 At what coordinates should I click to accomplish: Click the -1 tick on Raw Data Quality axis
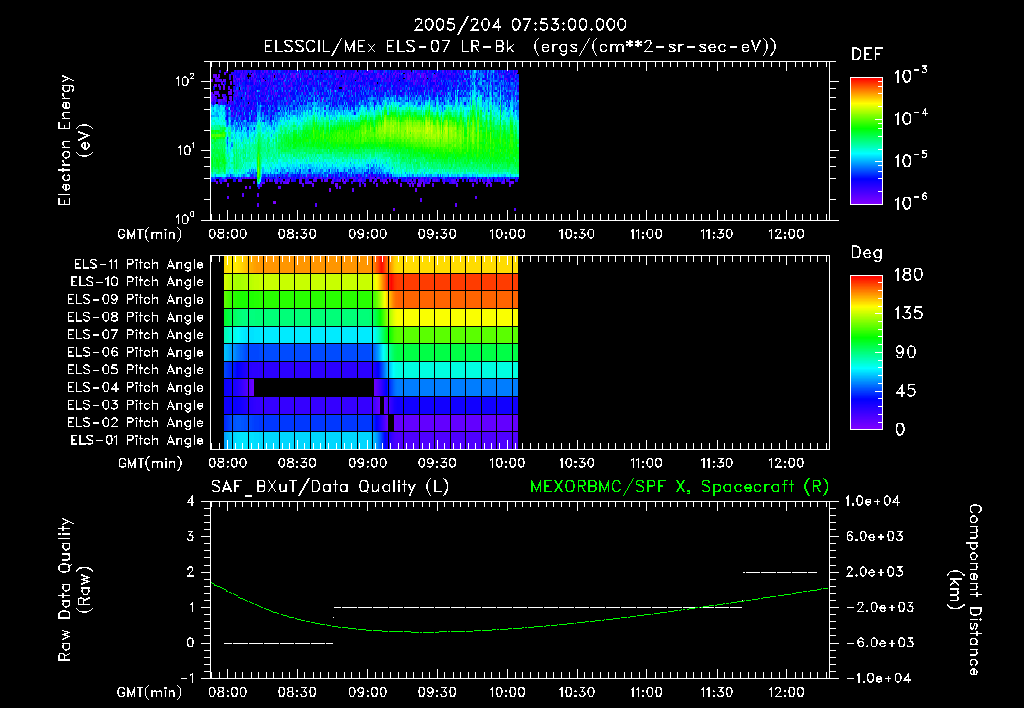188,678
